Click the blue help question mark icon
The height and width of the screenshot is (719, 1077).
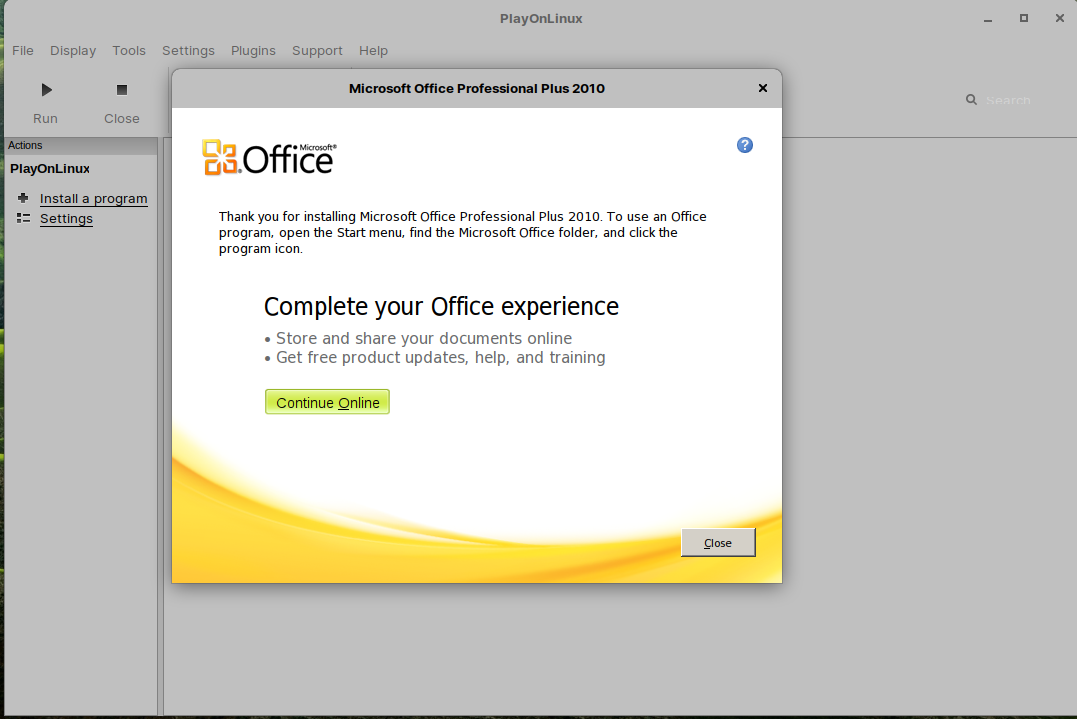745,145
